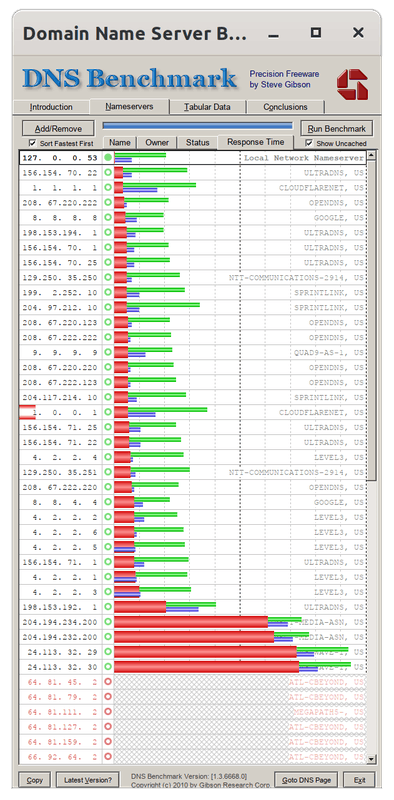Screen dimensions: 394x800
Task: Select the Response Time sub-tab
Action: pyautogui.click(x=256, y=142)
